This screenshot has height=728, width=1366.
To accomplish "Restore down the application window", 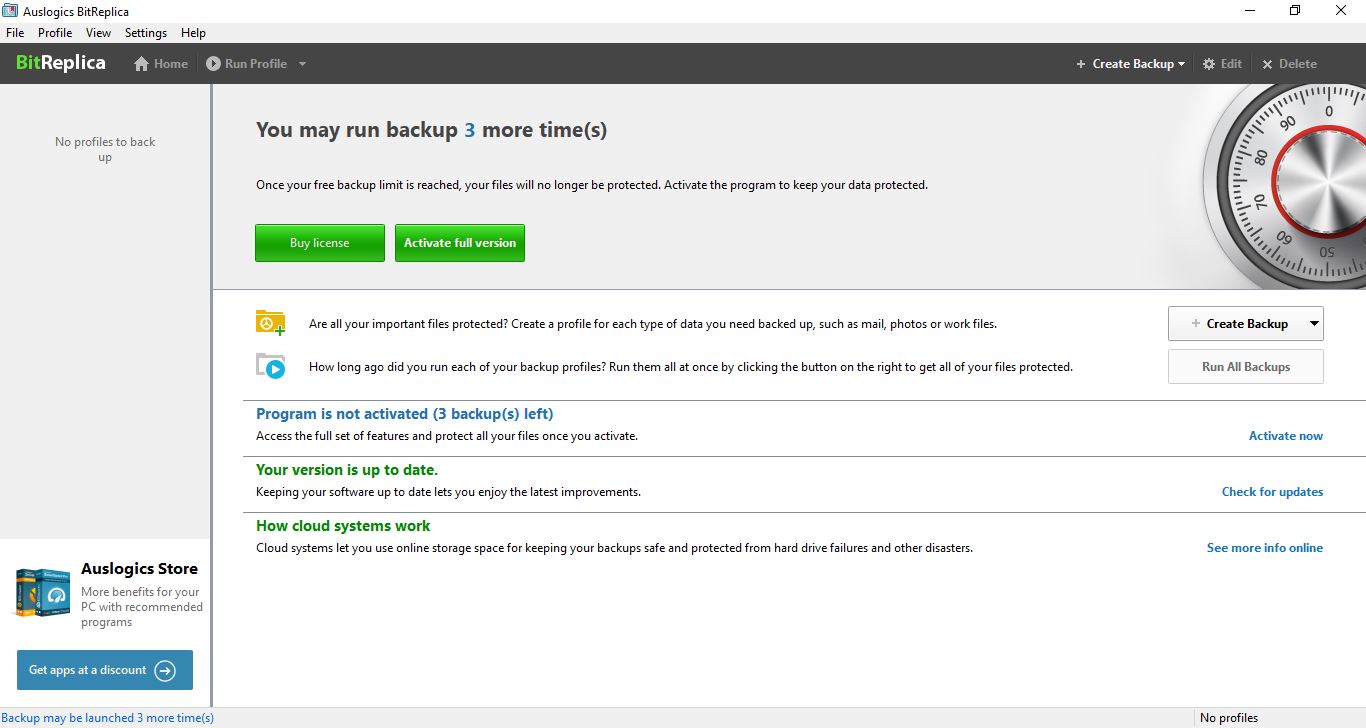I will click(x=1295, y=11).
